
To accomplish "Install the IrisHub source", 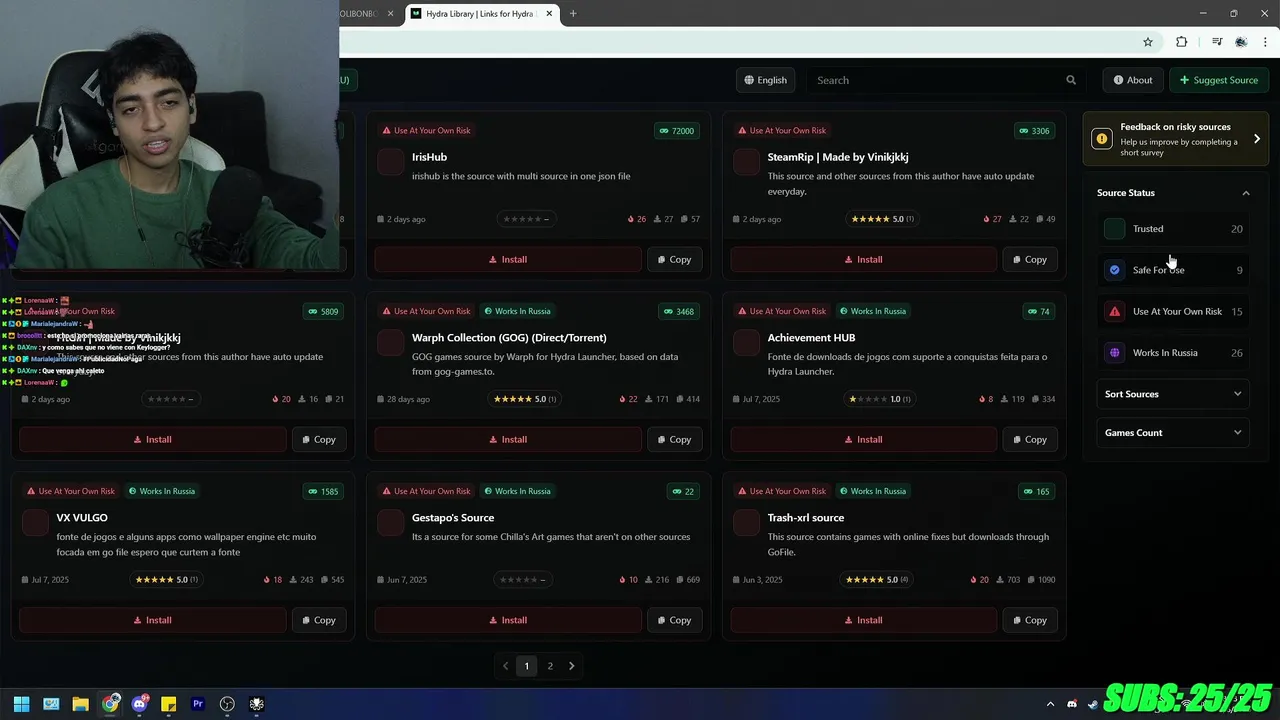I will click(508, 259).
